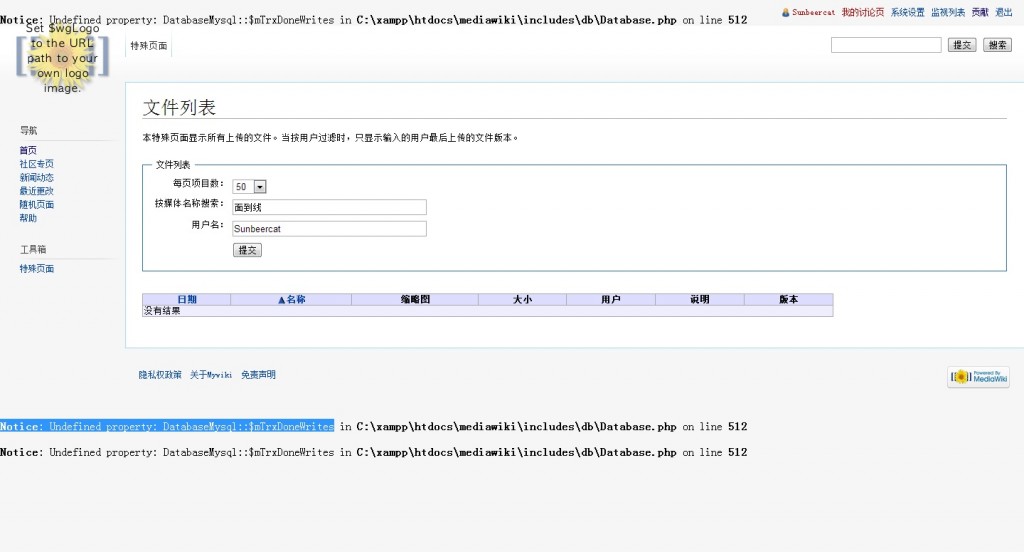Click the 首页 link in the sidebar
The height and width of the screenshot is (552, 1024).
pos(28,150)
